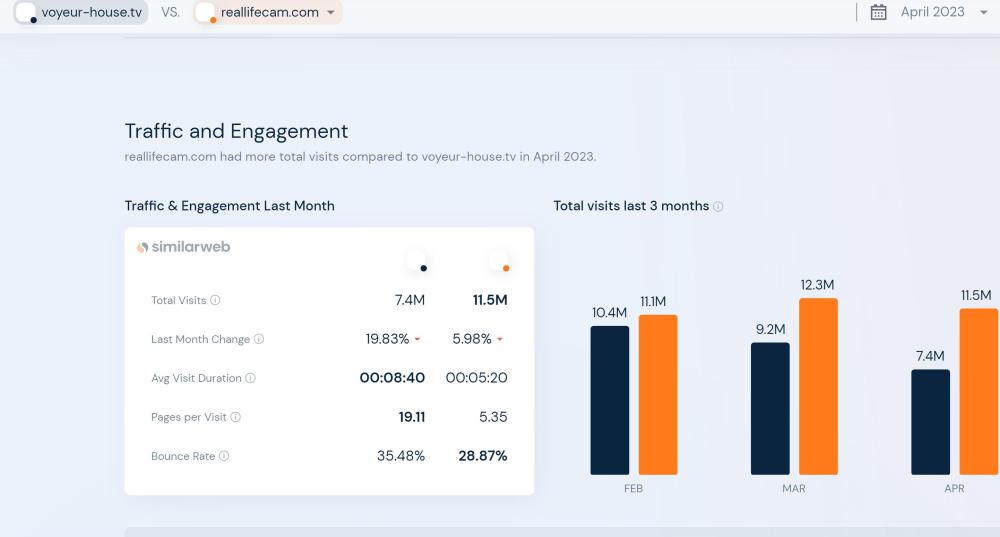Expand the reallifecam.com competitor dropdown
The width and height of the screenshot is (1000, 537).
331,12
